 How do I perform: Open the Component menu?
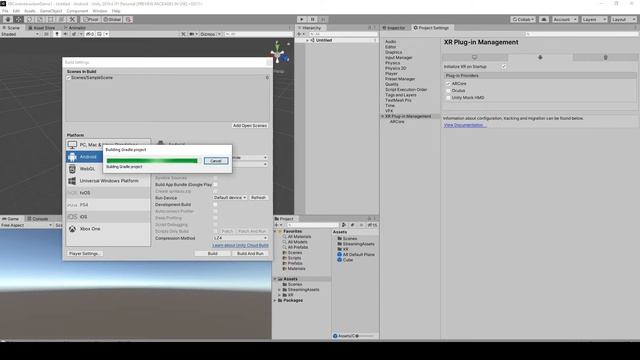[x=77, y=11]
